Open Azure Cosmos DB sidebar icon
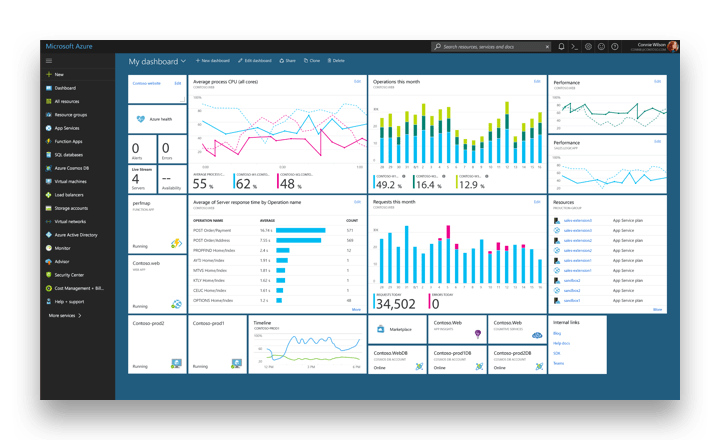720x440 pixels. (x=49, y=168)
